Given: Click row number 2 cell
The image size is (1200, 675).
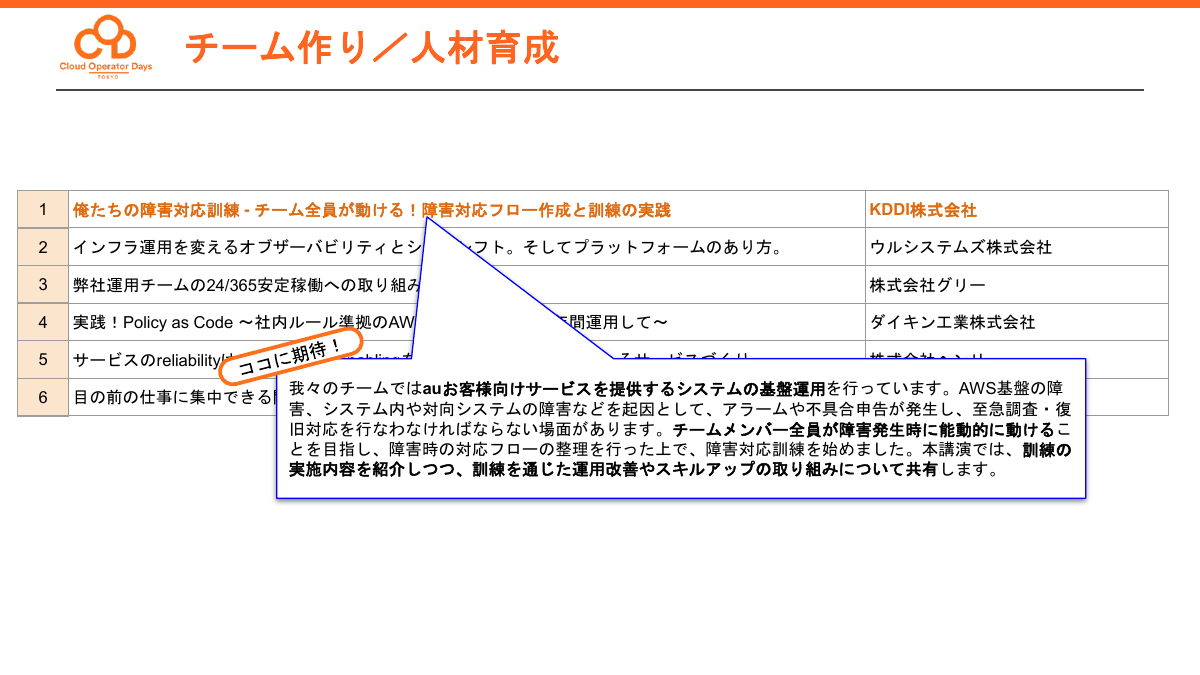Looking at the screenshot, I should point(43,247).
